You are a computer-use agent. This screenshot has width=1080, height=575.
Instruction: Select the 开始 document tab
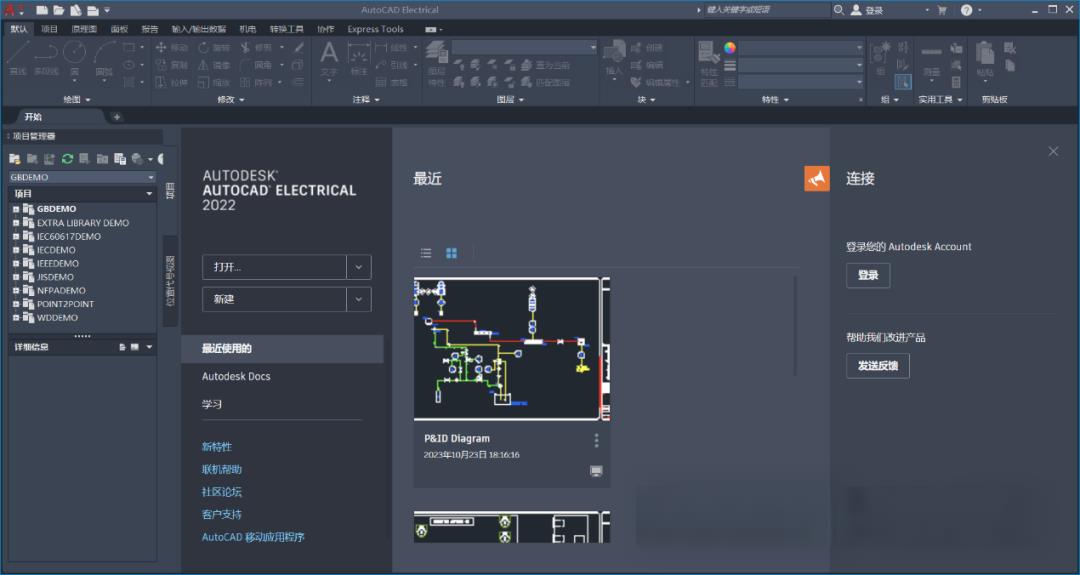(33, 117)
